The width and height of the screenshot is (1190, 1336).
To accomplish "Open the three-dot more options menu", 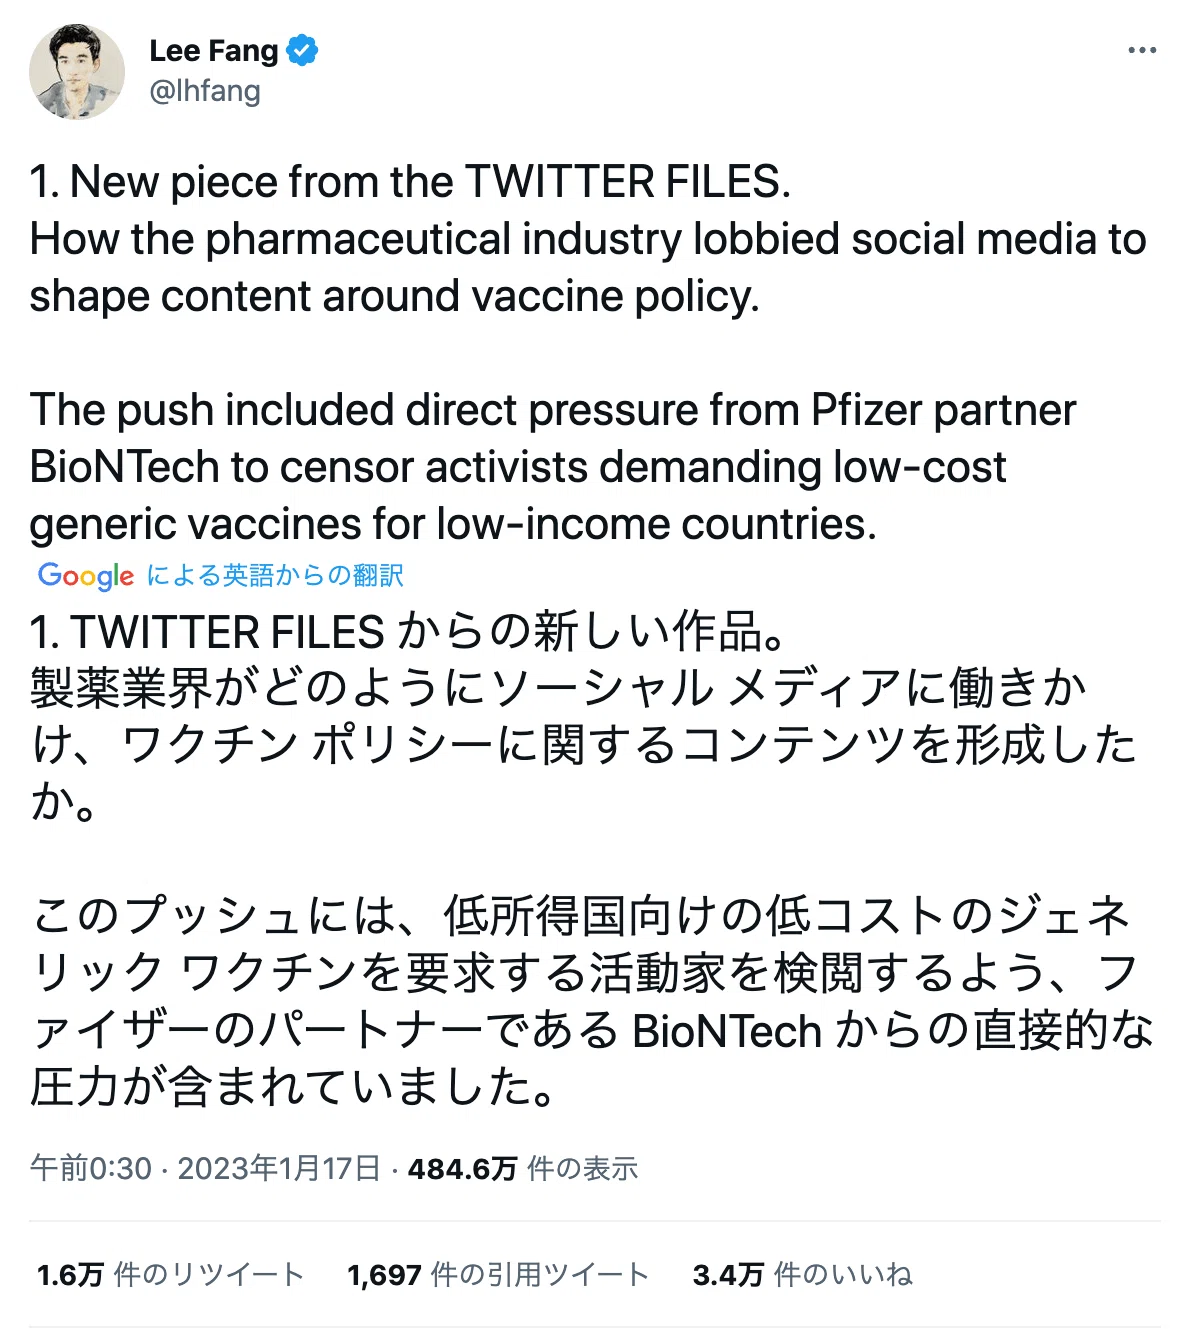I will click(x=1142, y=50).
